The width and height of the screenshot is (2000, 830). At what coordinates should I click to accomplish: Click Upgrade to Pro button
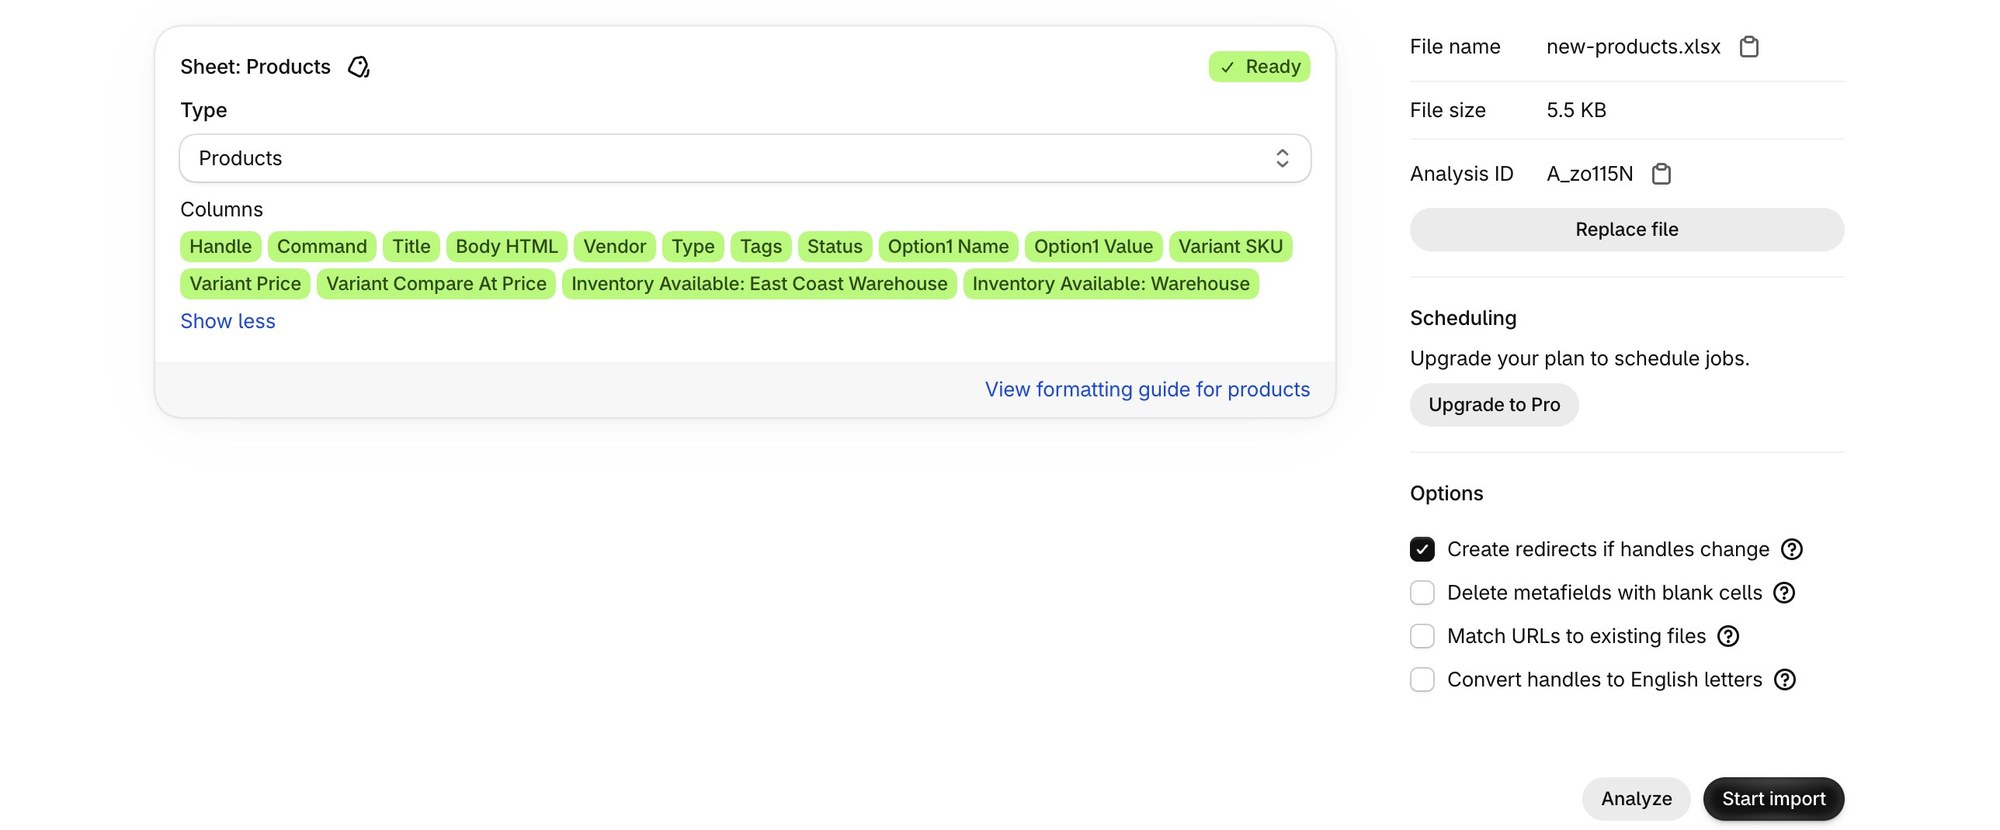[x=1494, y=405]
